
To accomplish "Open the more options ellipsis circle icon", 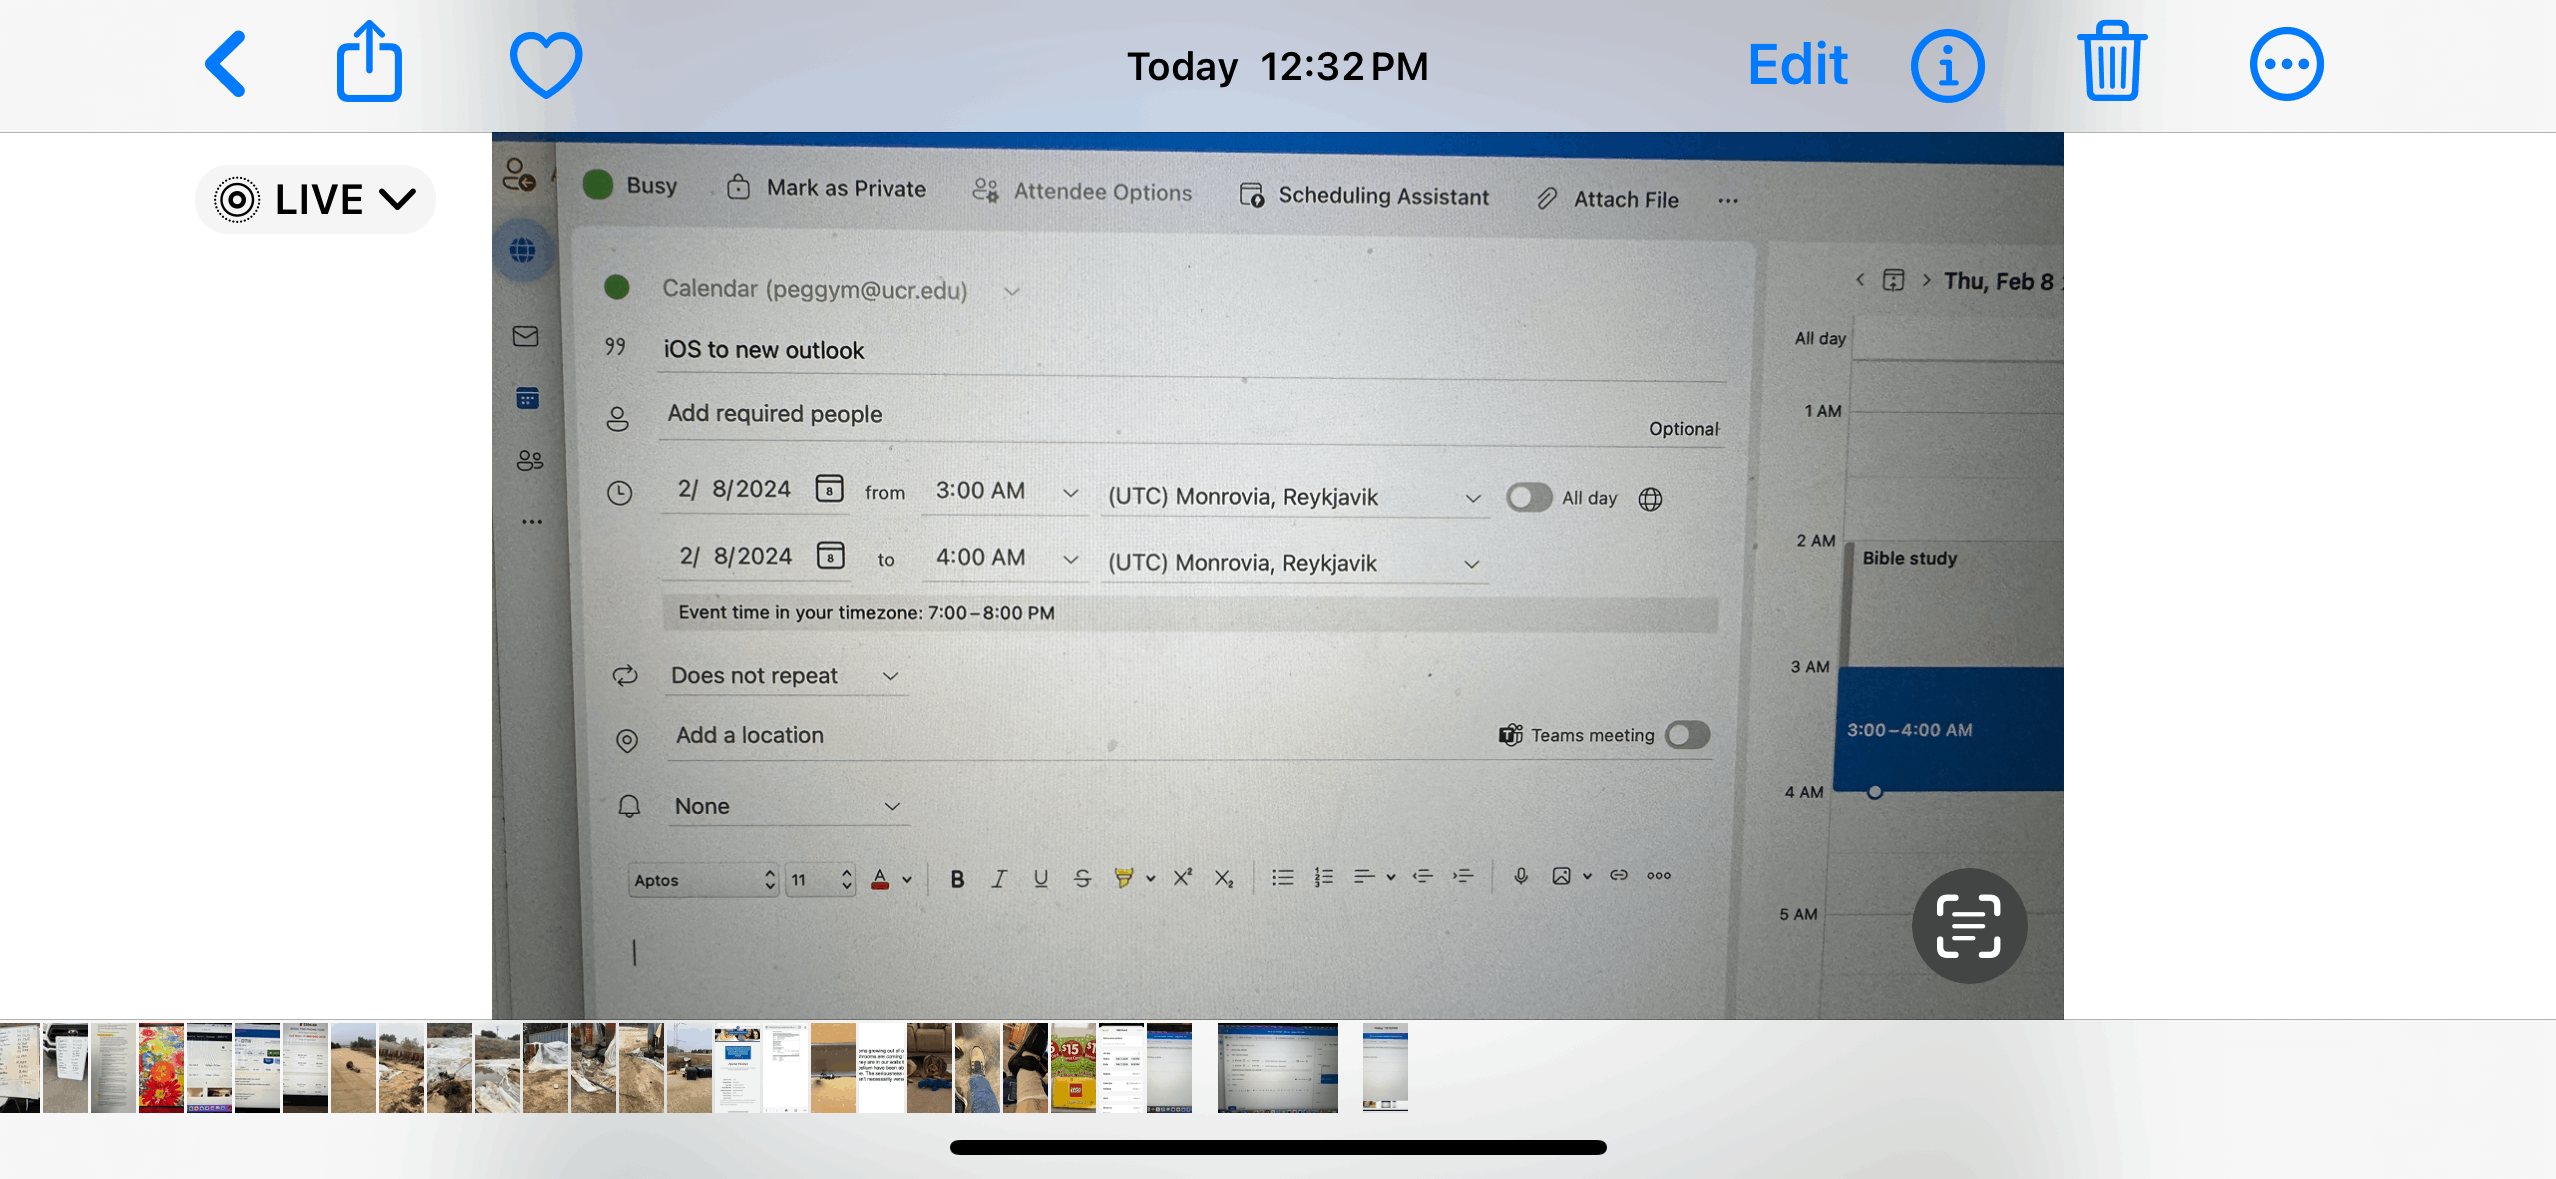I will [x=2286, y=65].
